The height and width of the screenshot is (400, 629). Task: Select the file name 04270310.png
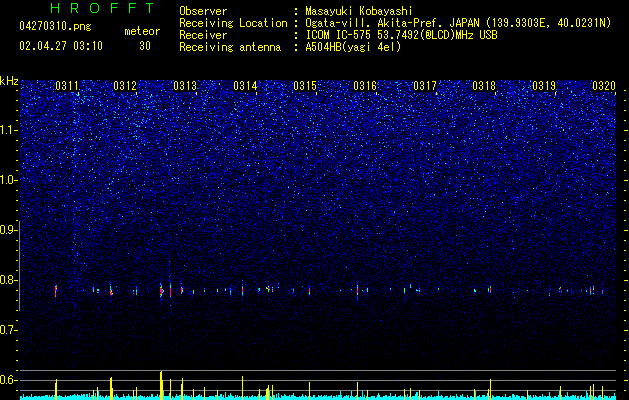[x=55, y=26]
